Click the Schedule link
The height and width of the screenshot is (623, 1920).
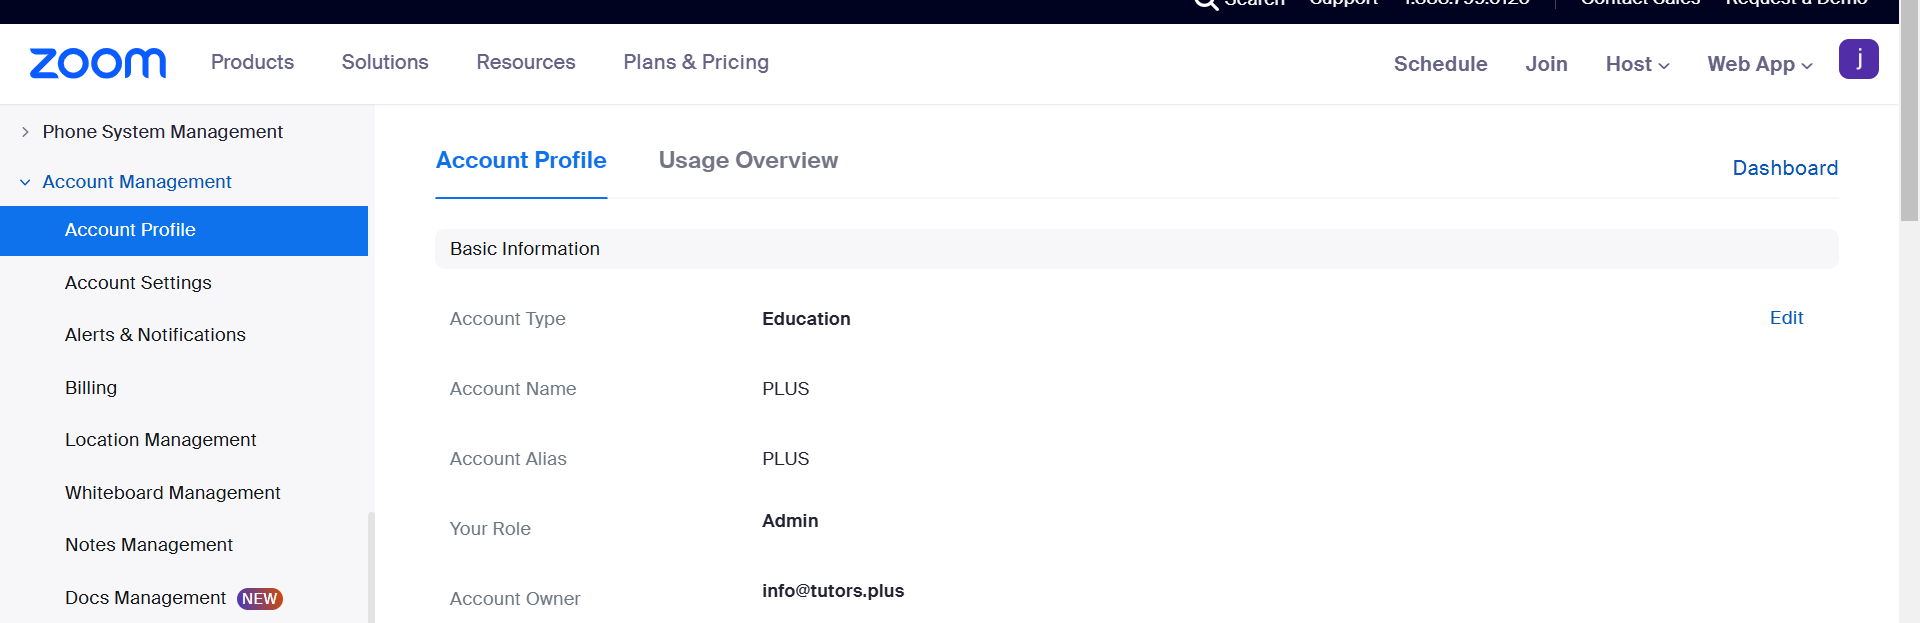coord(1440,64)
